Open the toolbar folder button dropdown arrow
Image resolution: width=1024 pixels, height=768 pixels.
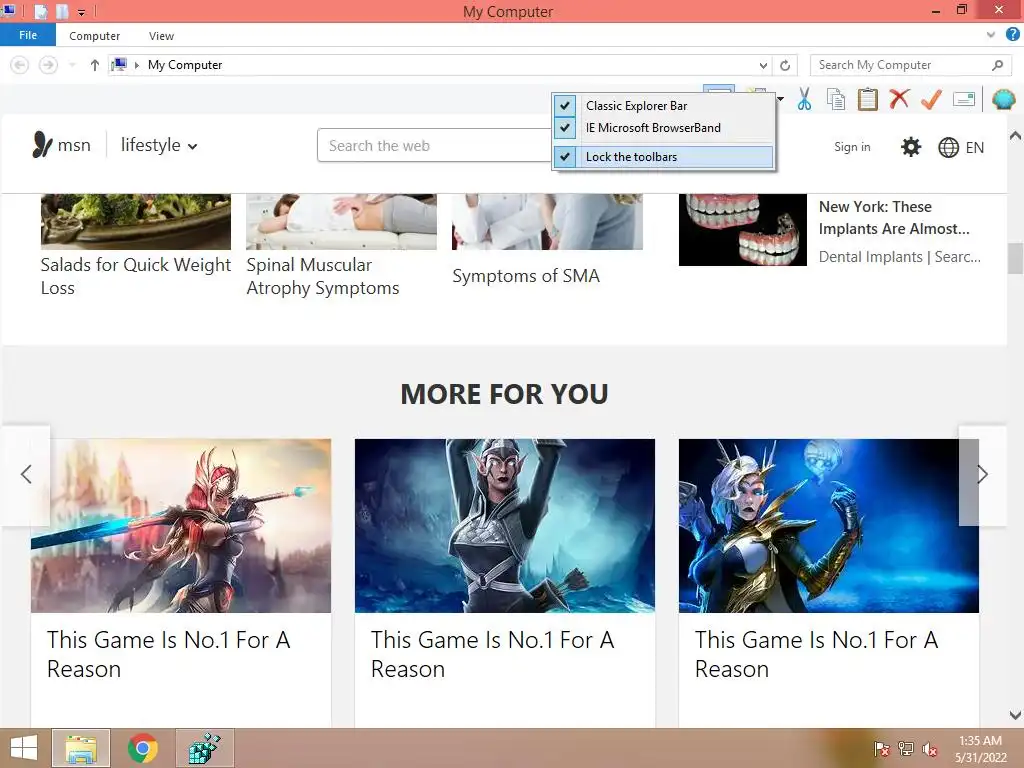coord(780,99)
